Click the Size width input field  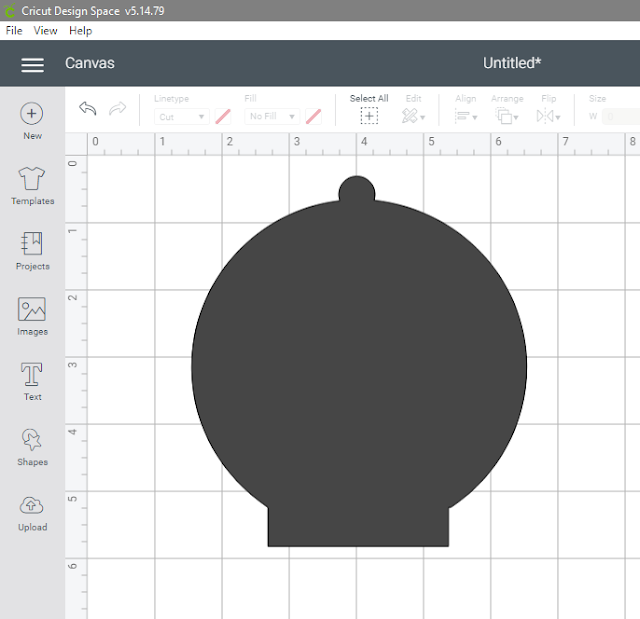620,117
